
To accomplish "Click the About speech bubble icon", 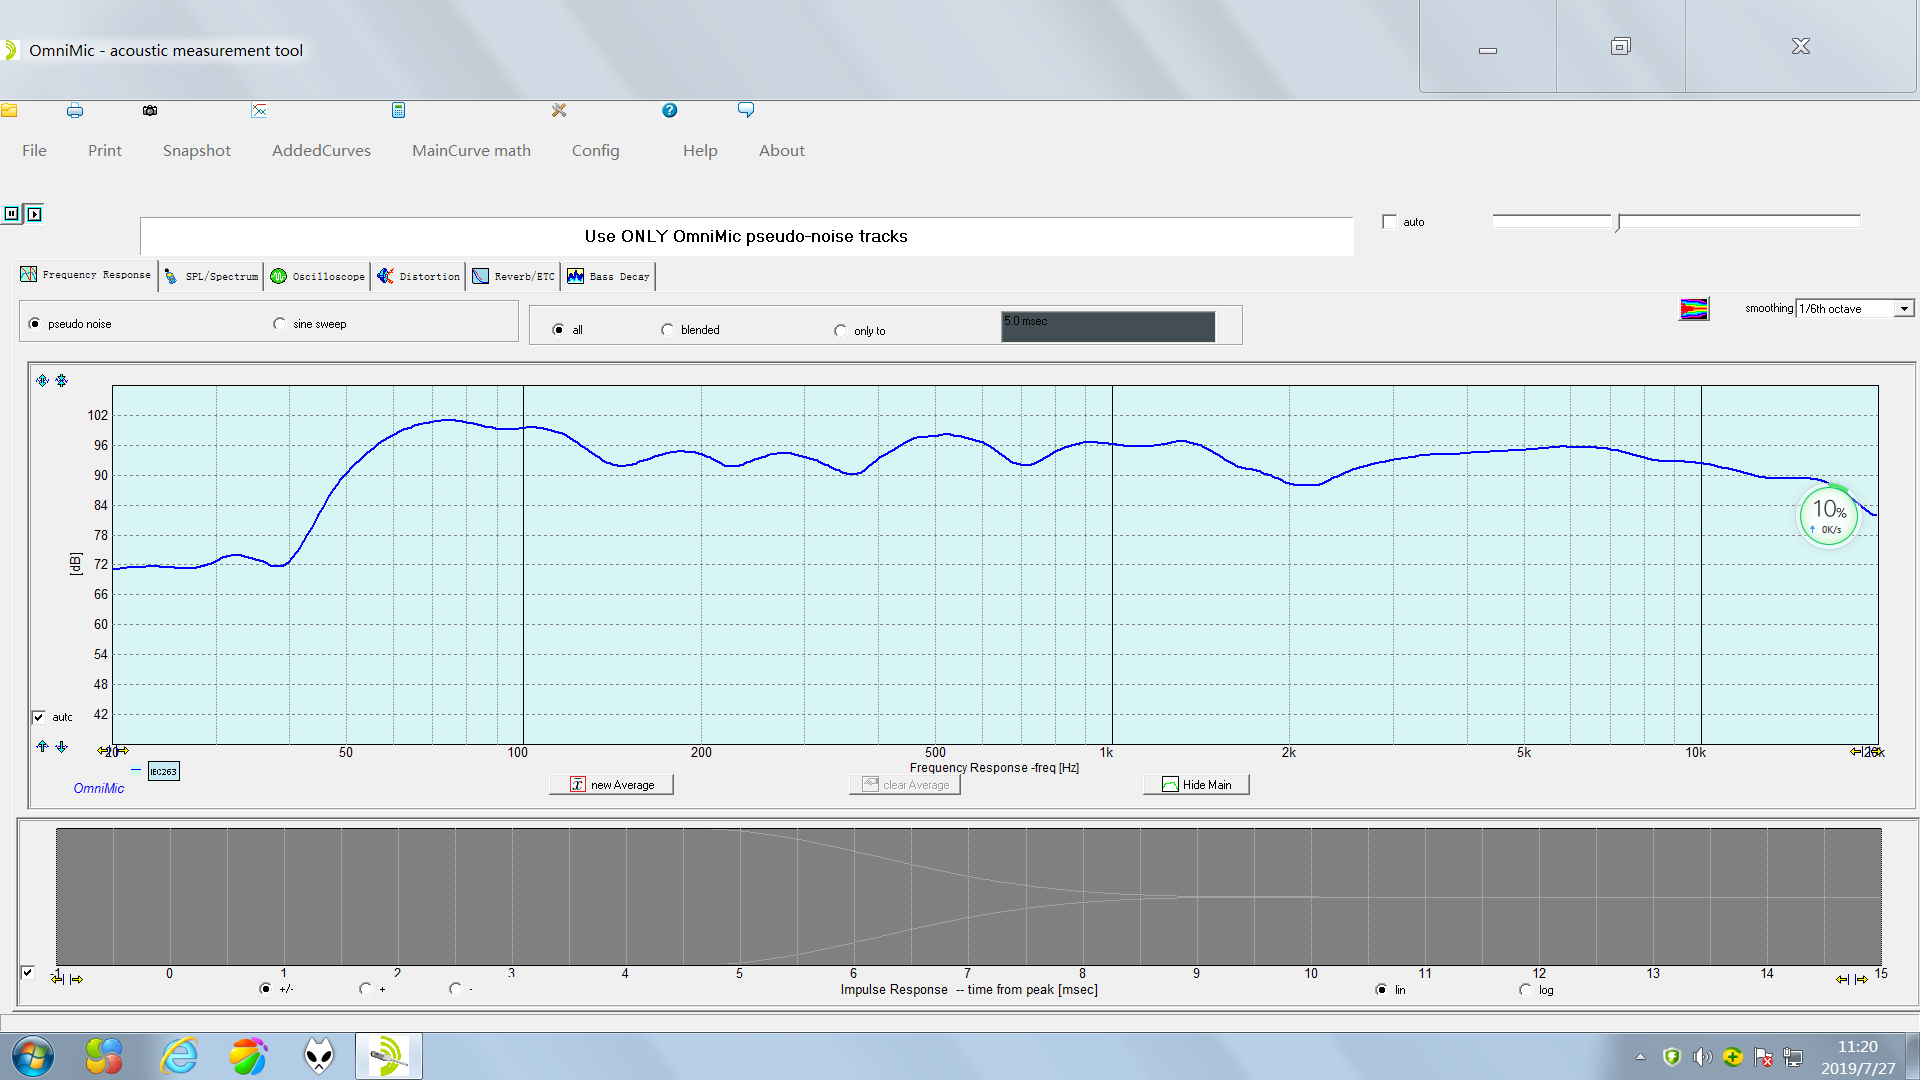I will (x=746, y=110).
